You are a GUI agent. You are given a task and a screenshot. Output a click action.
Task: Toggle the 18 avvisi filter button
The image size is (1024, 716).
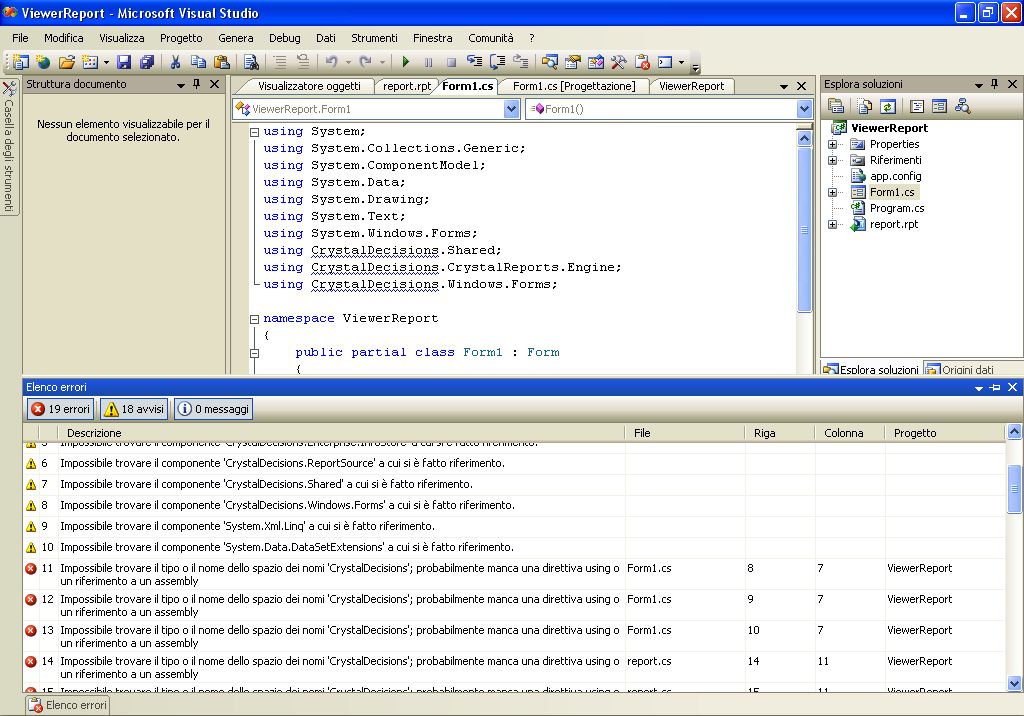[x=134, y=409]
